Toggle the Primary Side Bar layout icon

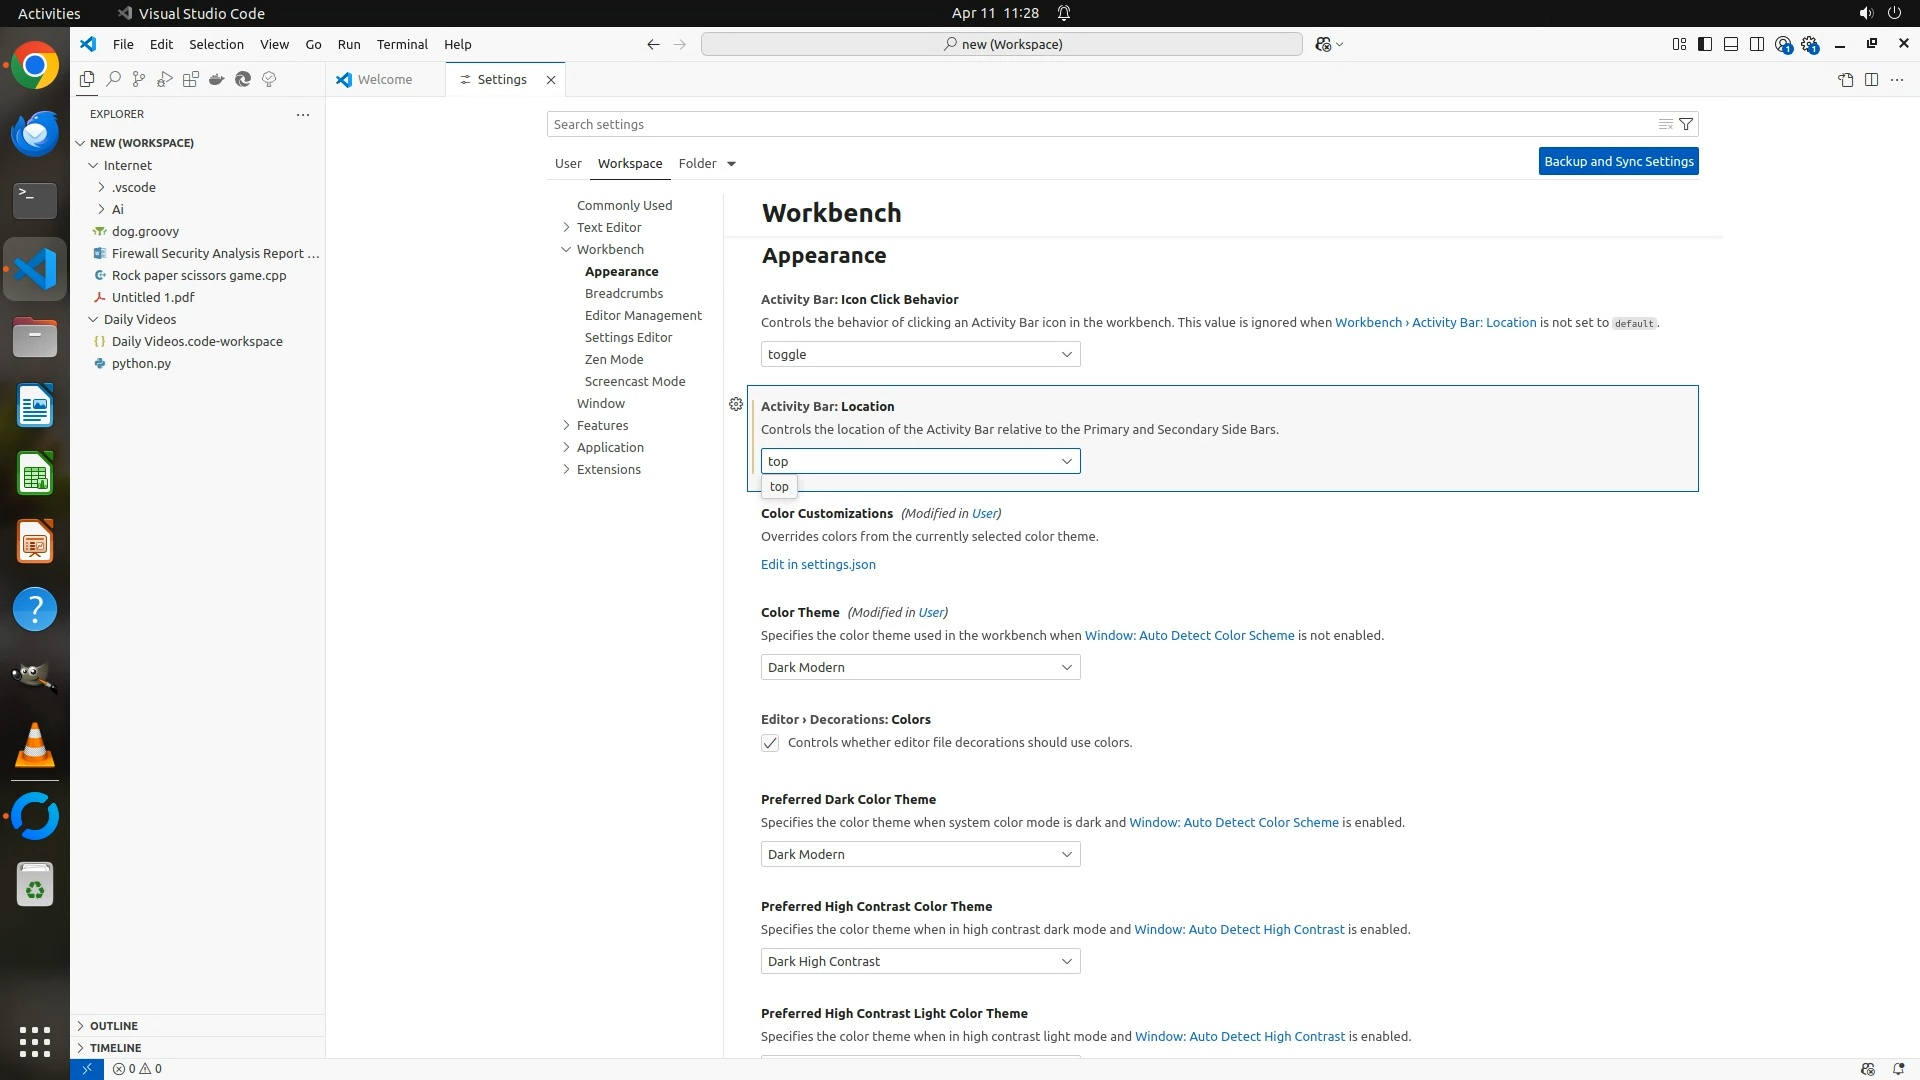(1705, 44)
